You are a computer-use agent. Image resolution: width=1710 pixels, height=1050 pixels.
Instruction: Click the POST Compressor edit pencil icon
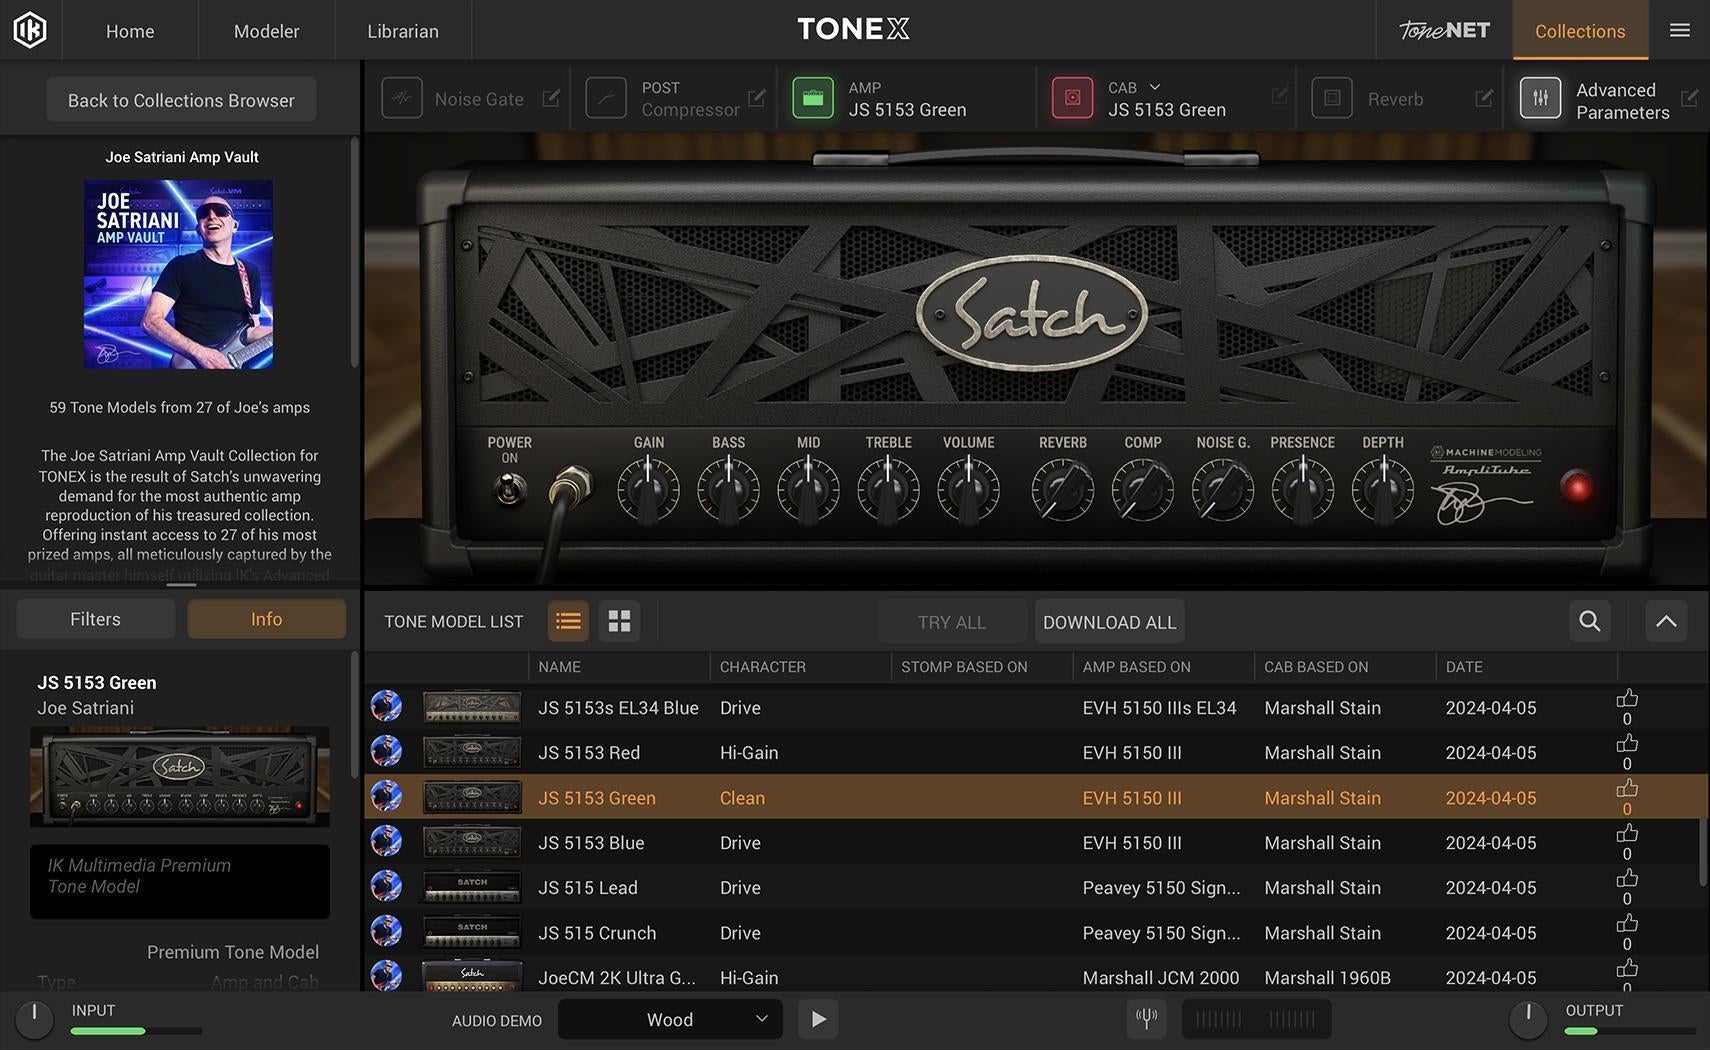(756, 97)
